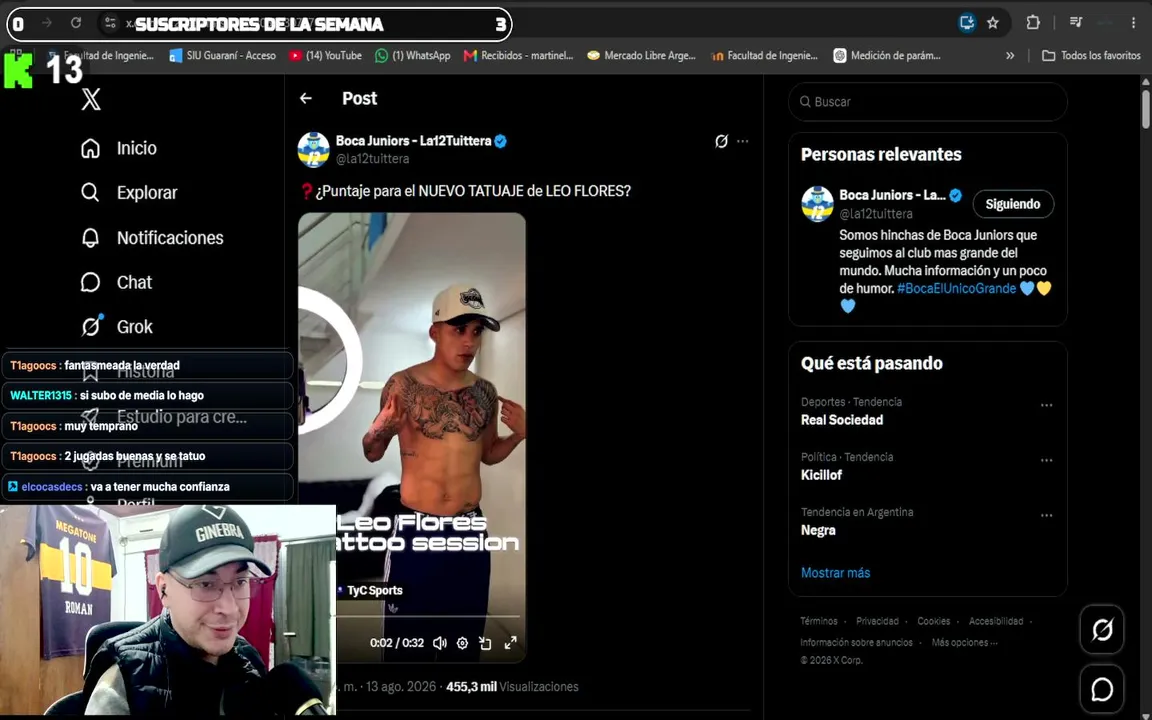The image size is (1152, 720).
Task: Open options for the Negra trend
Action: pos(1046,515)
